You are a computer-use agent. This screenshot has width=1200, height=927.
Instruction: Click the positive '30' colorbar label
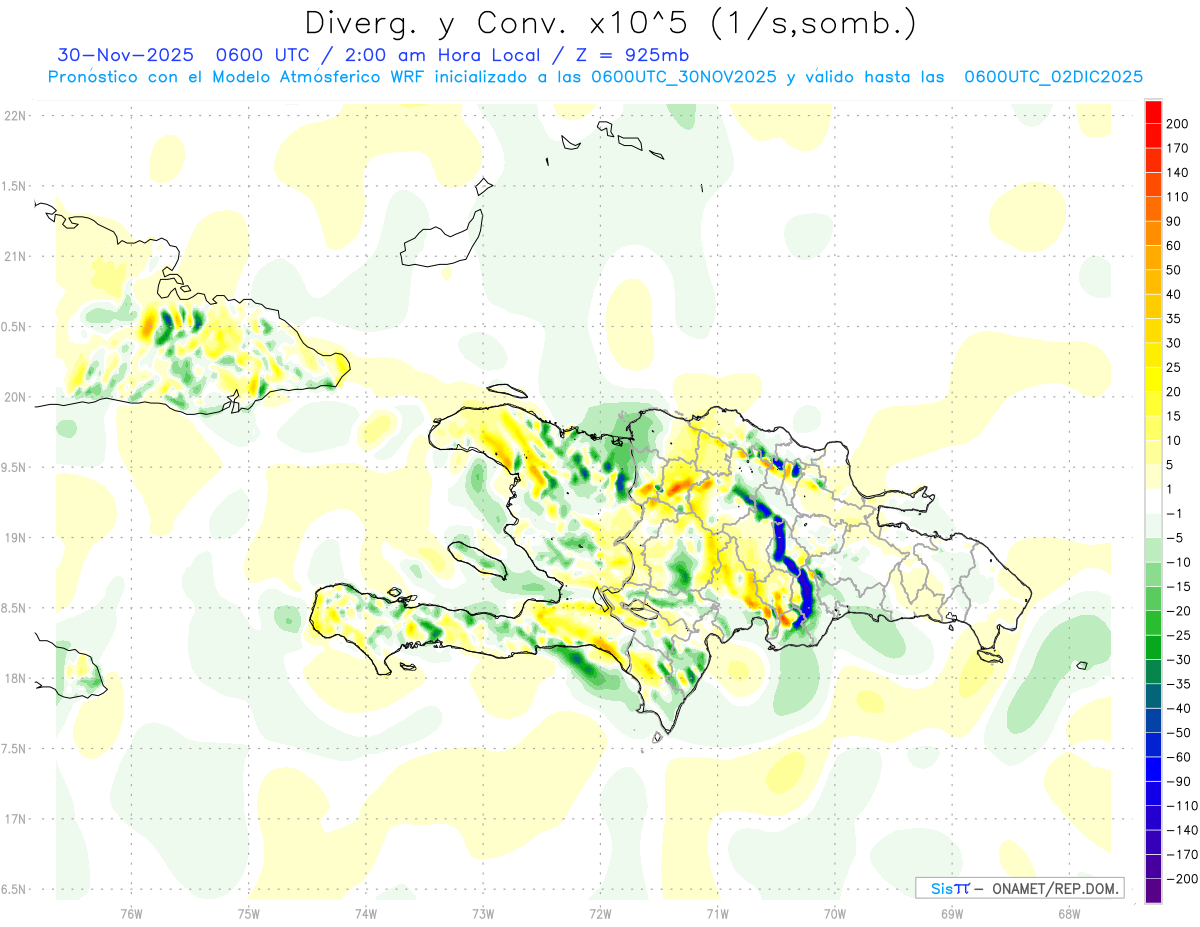click(1175, 343)
